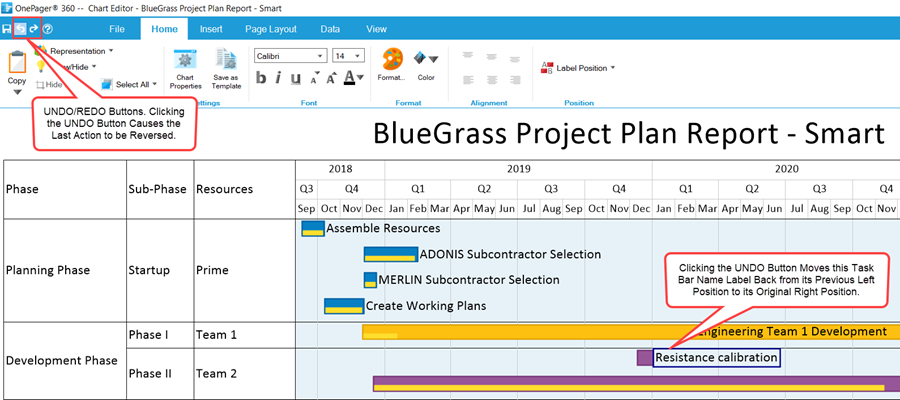900x400 pixels.
Task: Select the Assemble Resources task bar
Action: pyautogui.click(x=313, y=228)
